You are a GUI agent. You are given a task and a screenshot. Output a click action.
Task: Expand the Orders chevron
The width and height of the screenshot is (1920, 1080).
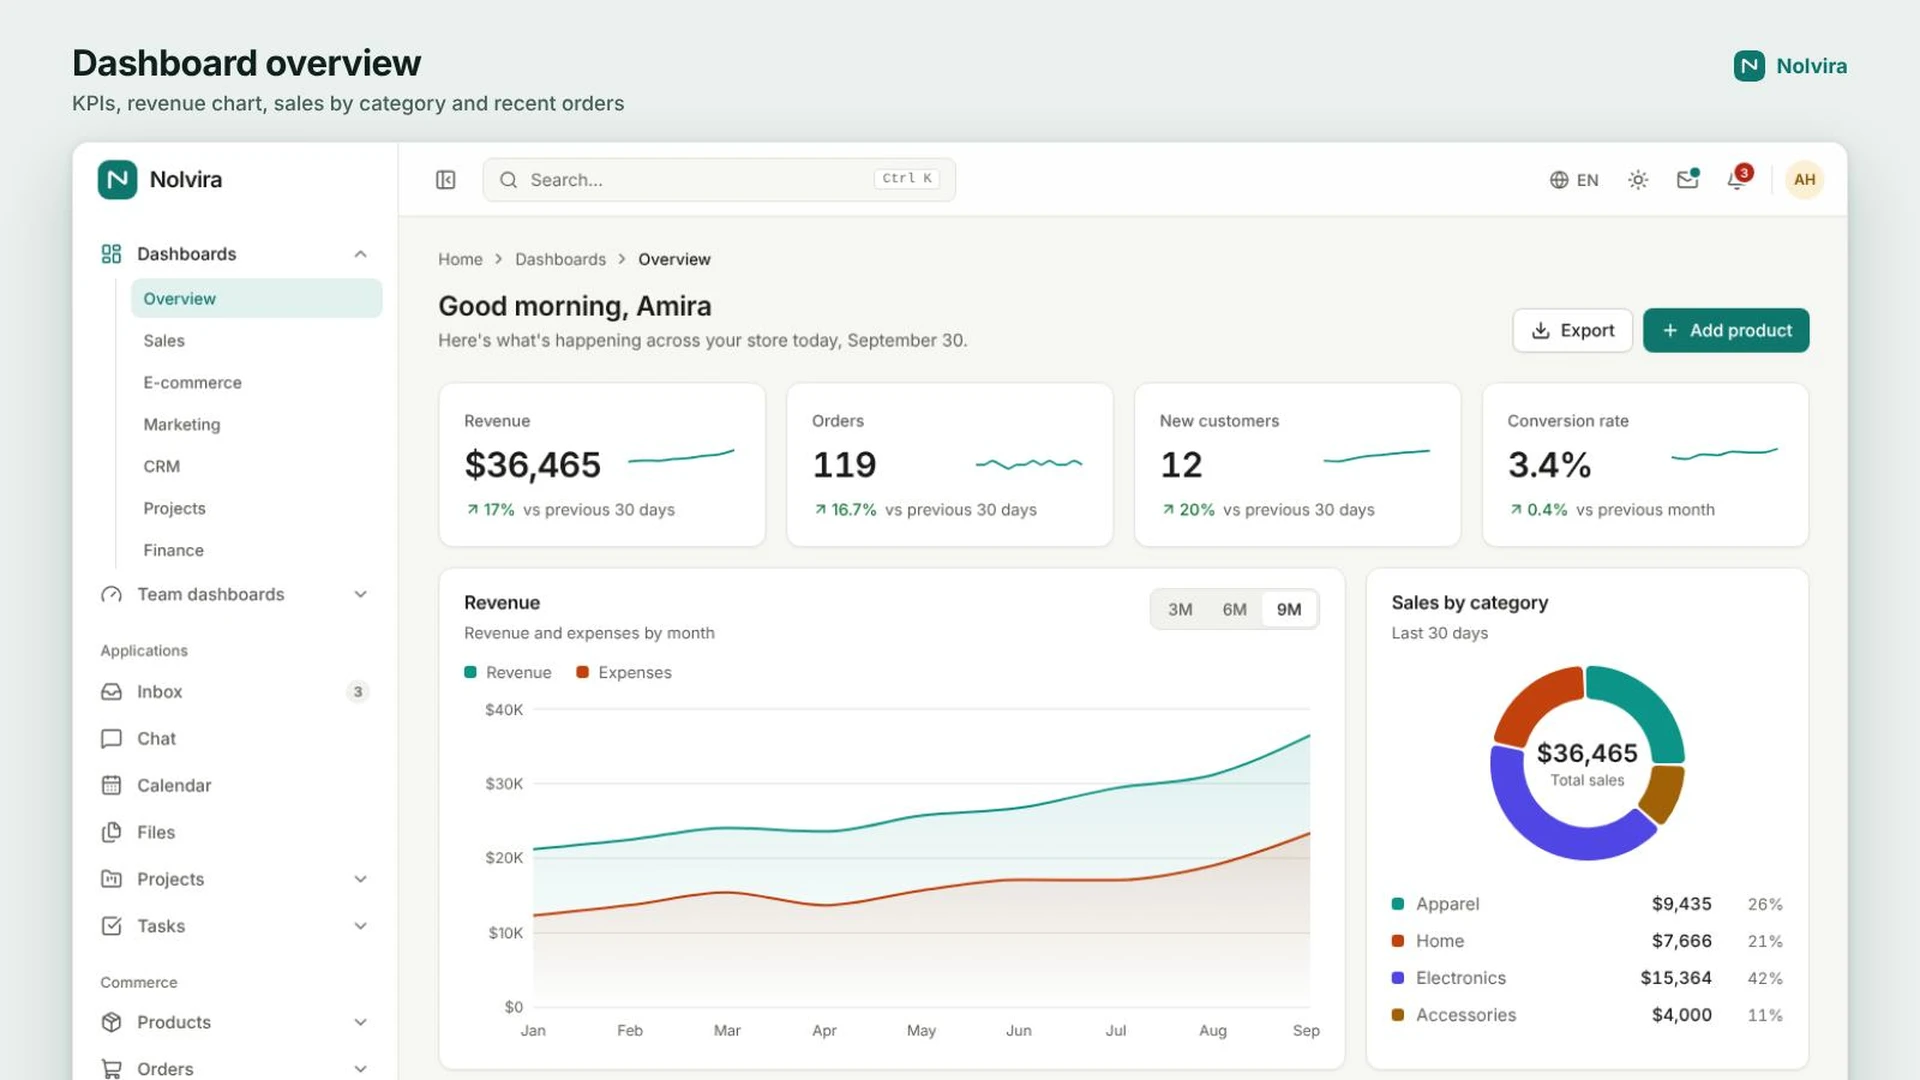coord(360,1069)
